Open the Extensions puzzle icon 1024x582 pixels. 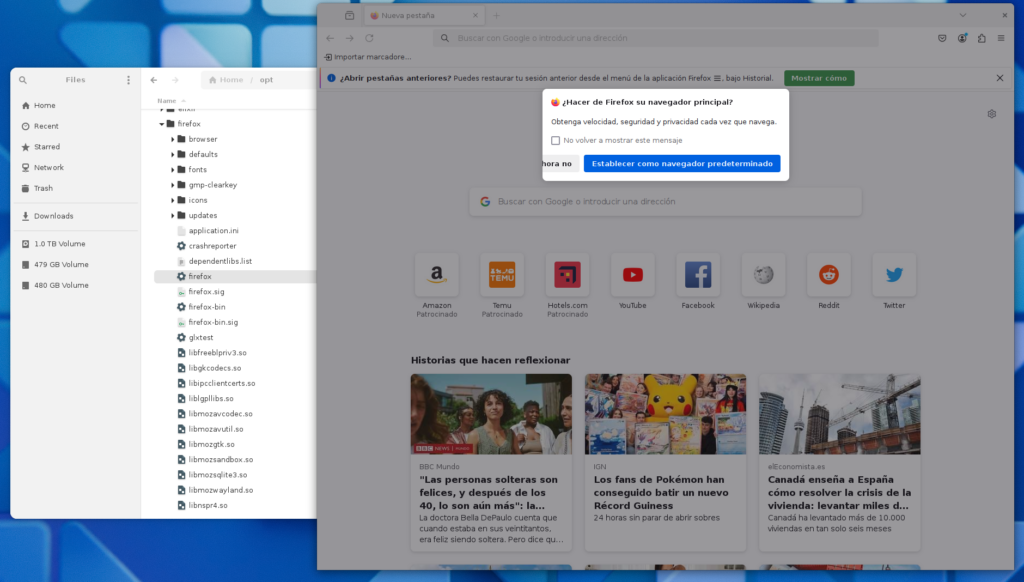[x=981, y=38]
